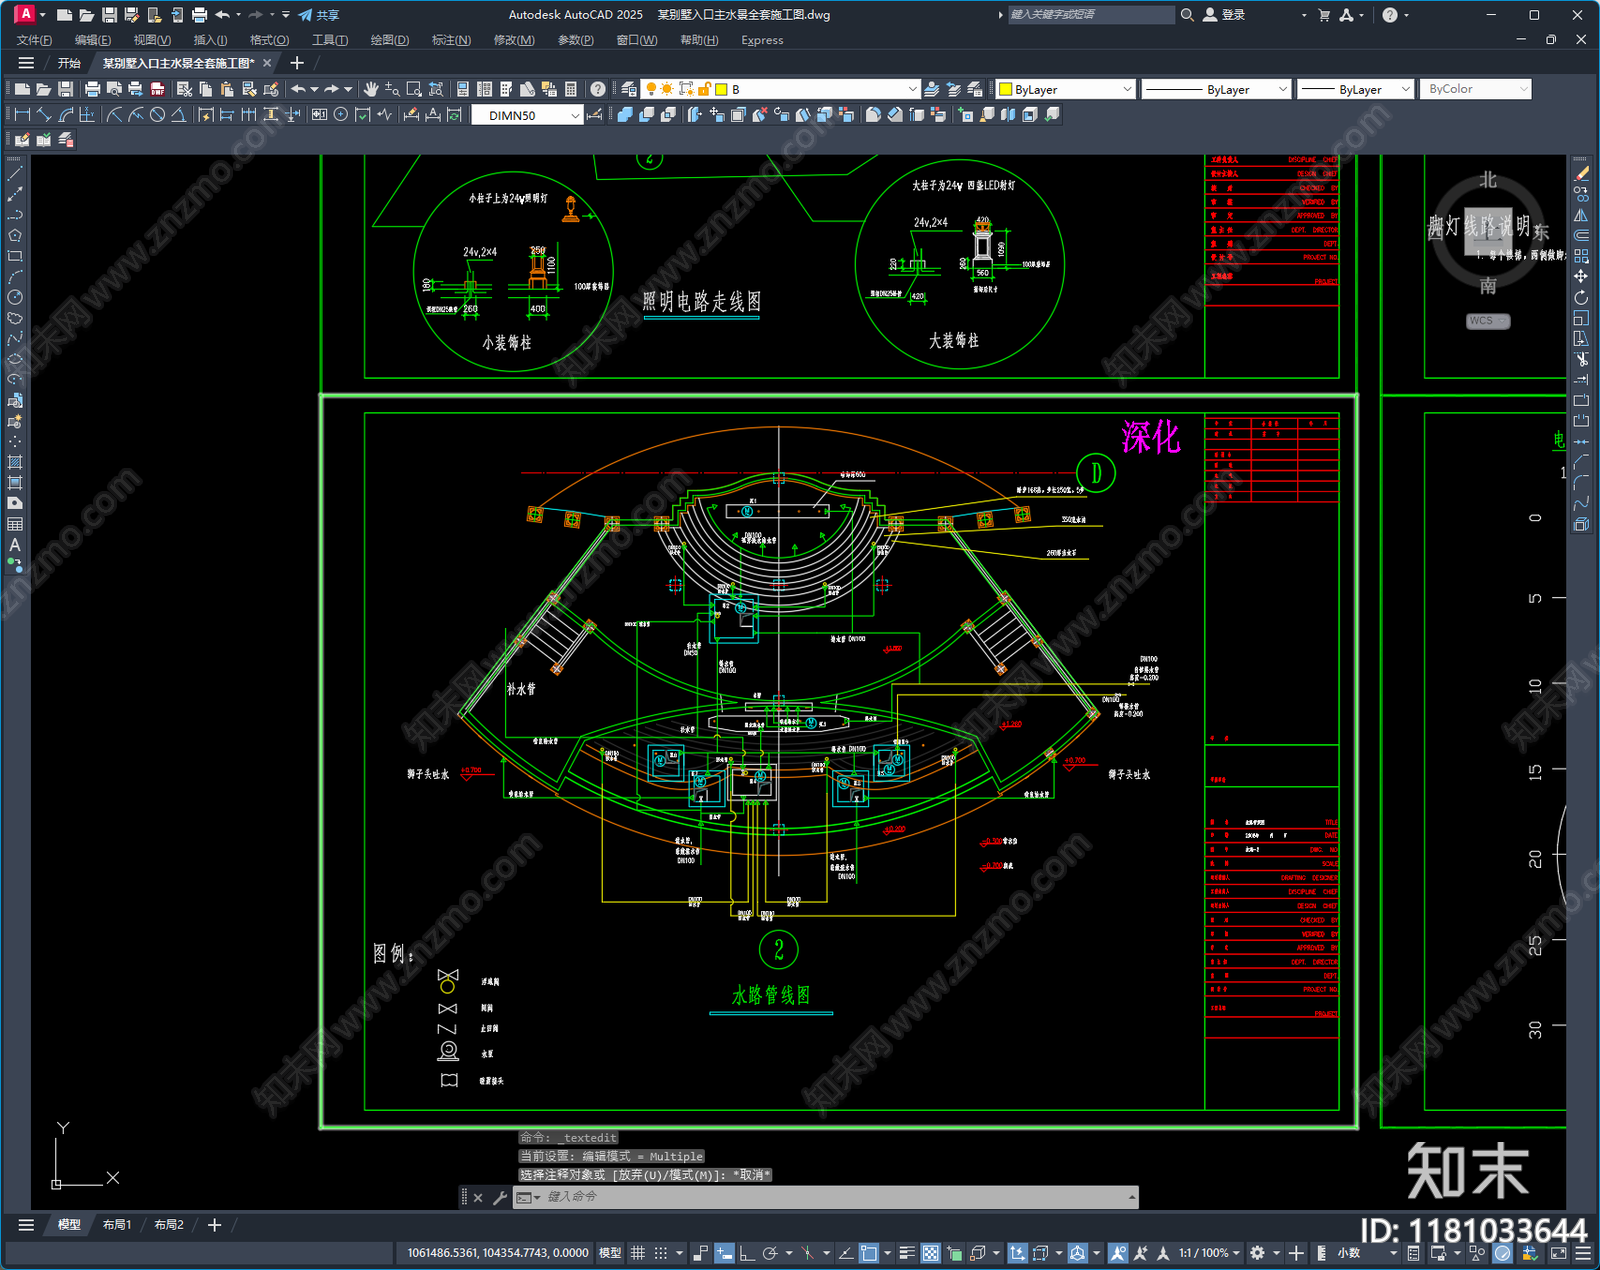
Task: Click the Share (共享) button
Action: pyautogui.click(x=319, y=15)
